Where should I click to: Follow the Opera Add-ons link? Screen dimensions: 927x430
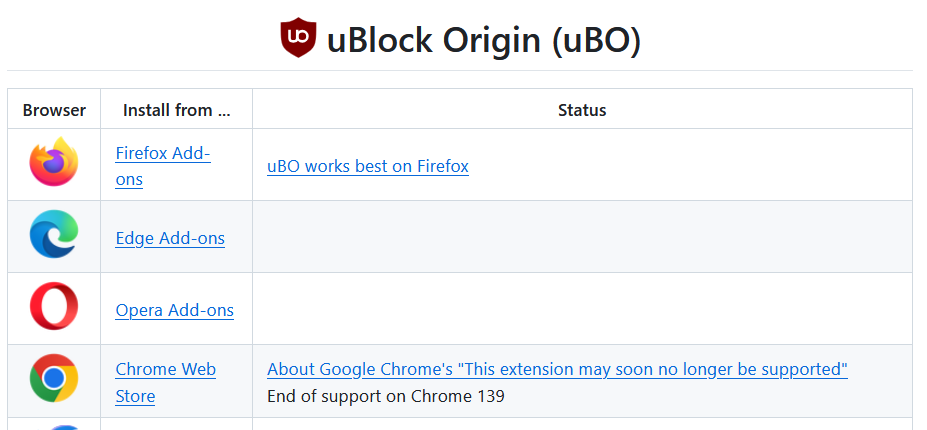(174, 310)
